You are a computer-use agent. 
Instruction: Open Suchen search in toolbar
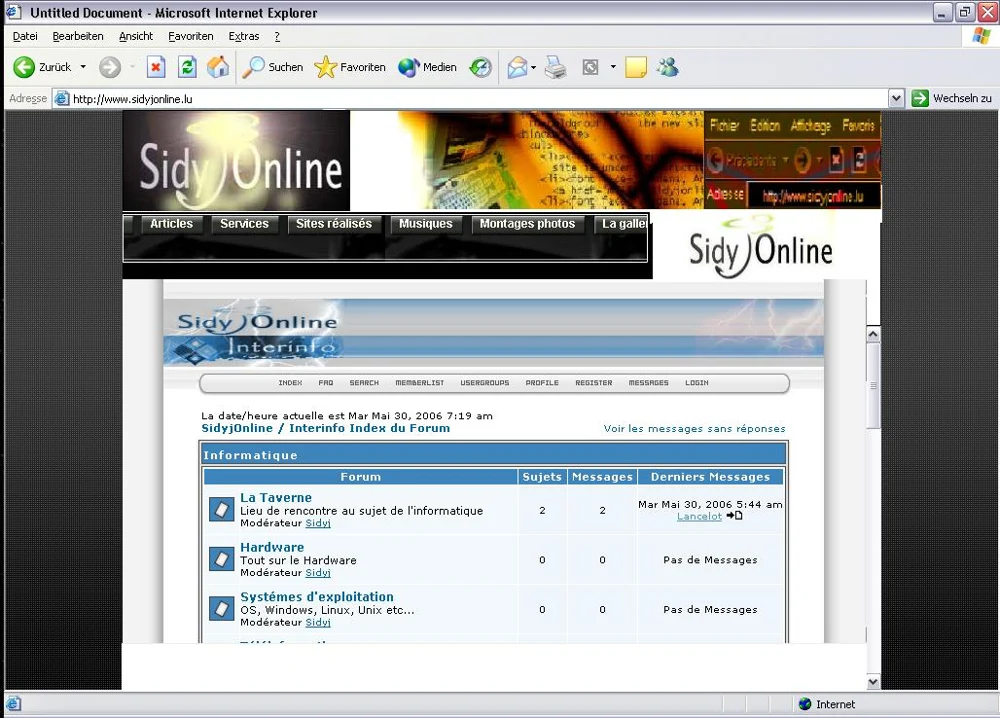tap(272, 67)
